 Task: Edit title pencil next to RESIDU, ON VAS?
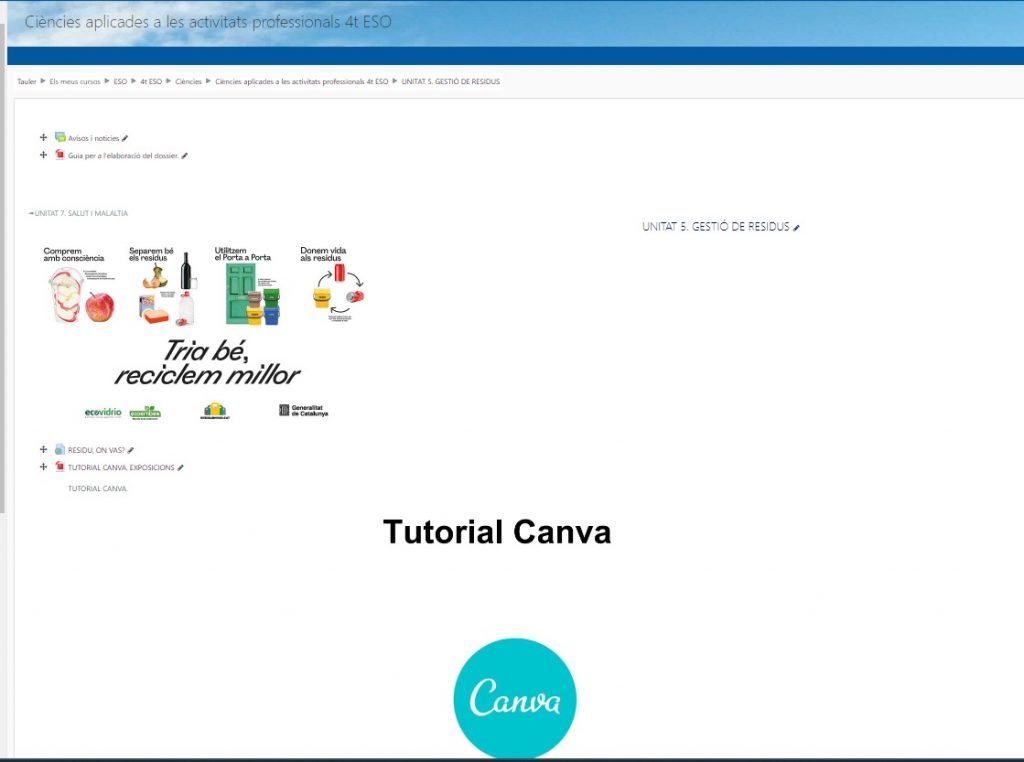tap(131, 451)
